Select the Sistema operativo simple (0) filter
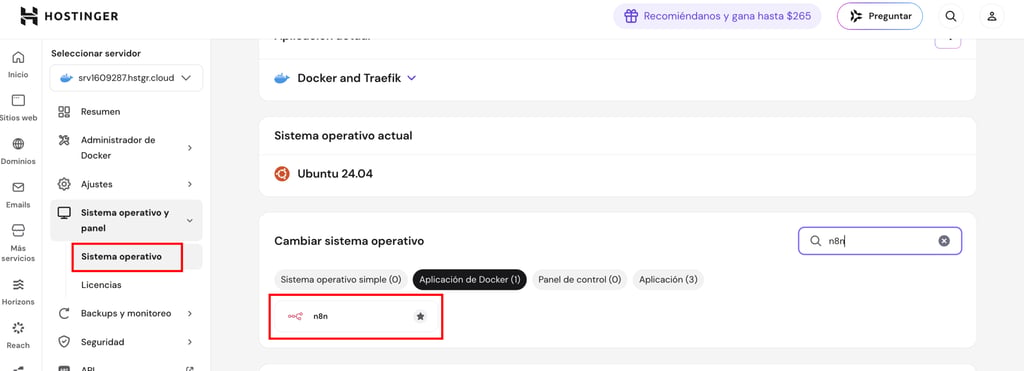This screenshot has height=371, width=1024. (x=341, y=280)
